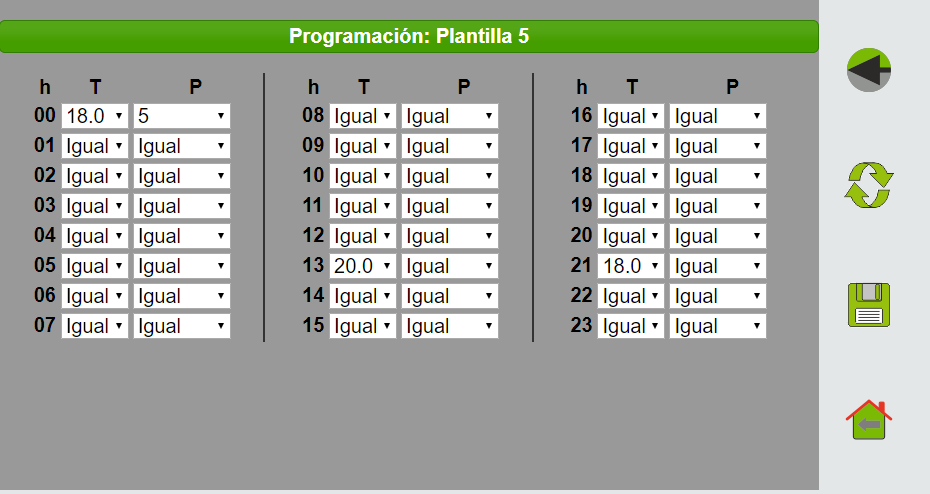Open the P dropdown for hour 21
Viewport: 930px width, 494px height.
click(718, 266)
